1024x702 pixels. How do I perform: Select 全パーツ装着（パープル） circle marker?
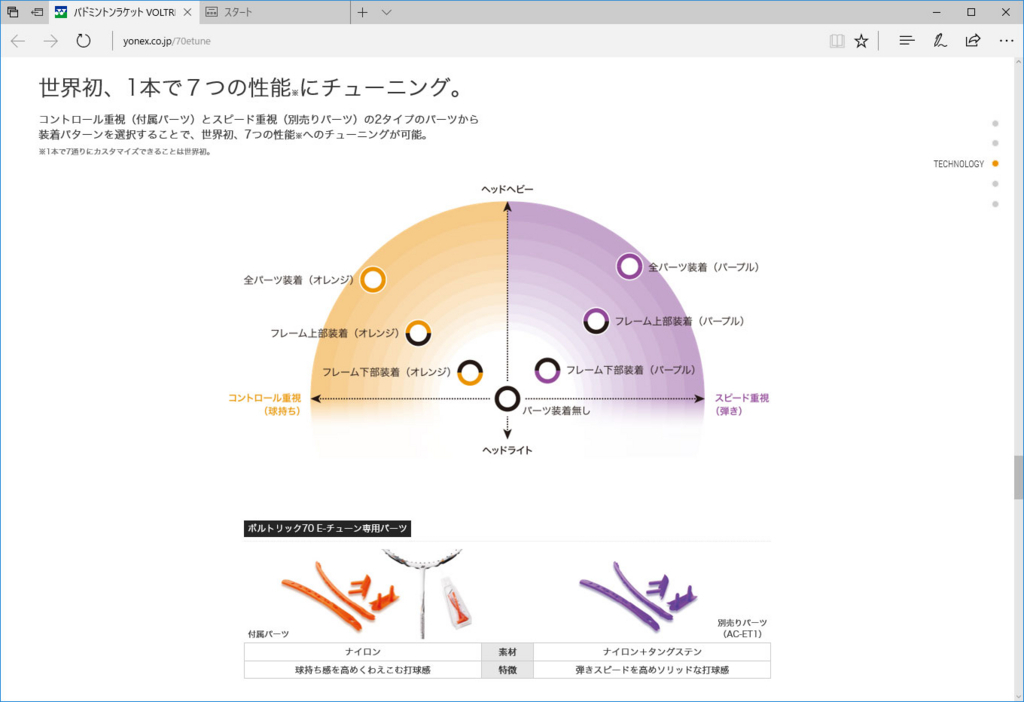point(630,266)
